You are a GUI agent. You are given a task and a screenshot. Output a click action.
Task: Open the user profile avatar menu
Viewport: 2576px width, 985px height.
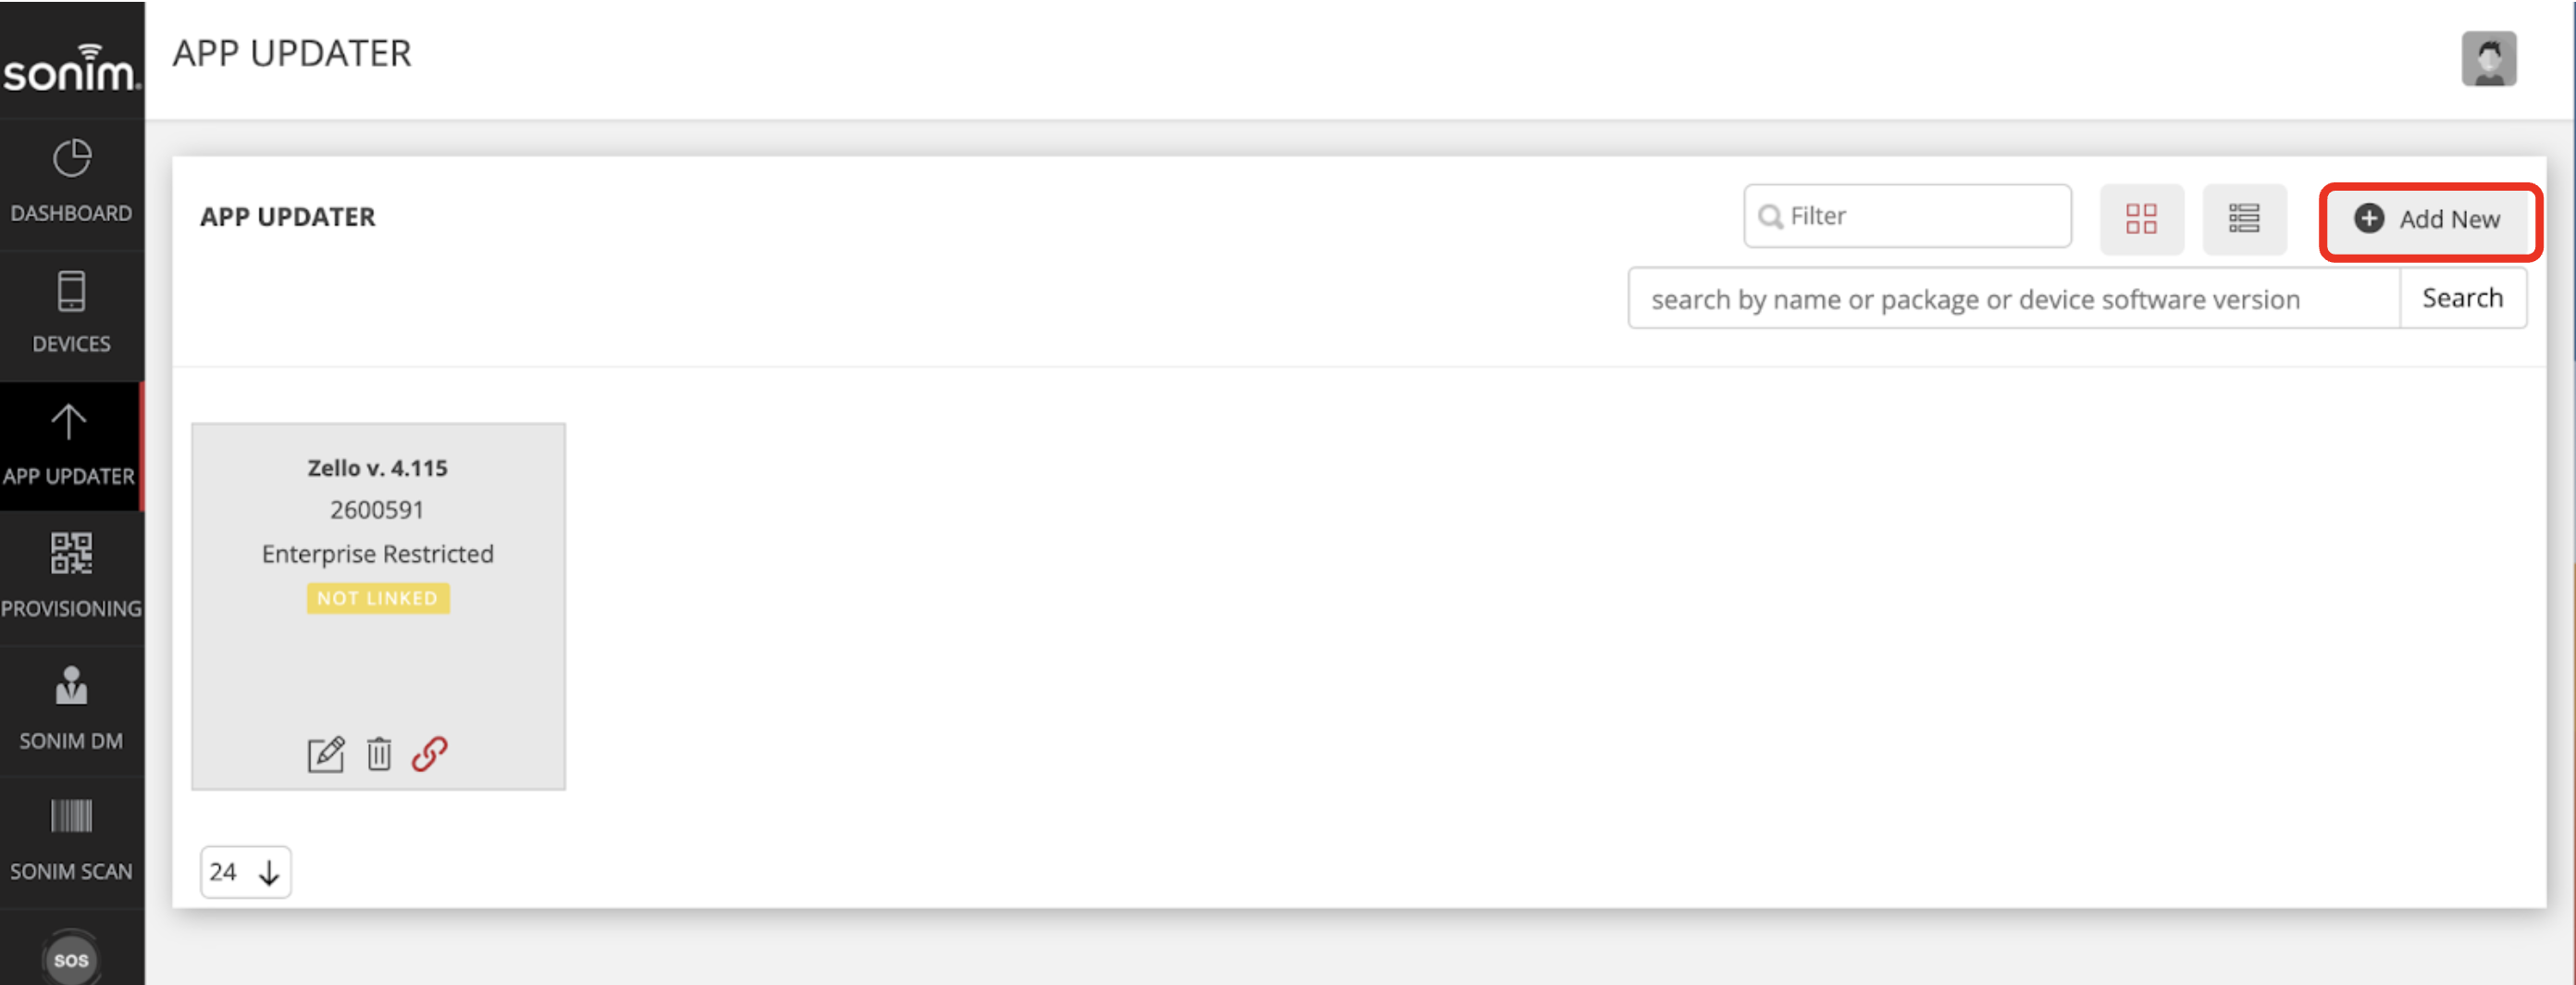(x=2488, y=59)
